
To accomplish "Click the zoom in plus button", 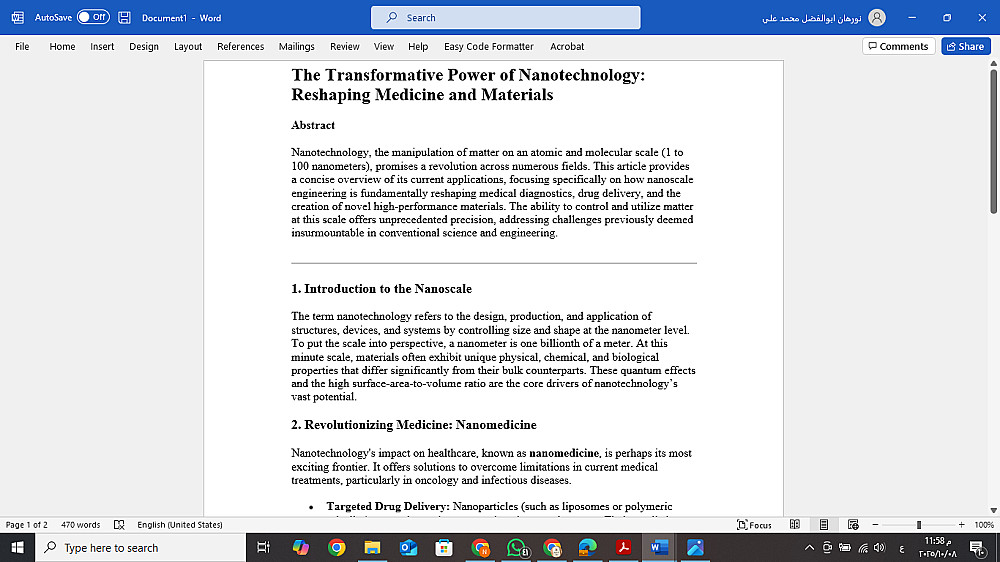I will 962,525.
